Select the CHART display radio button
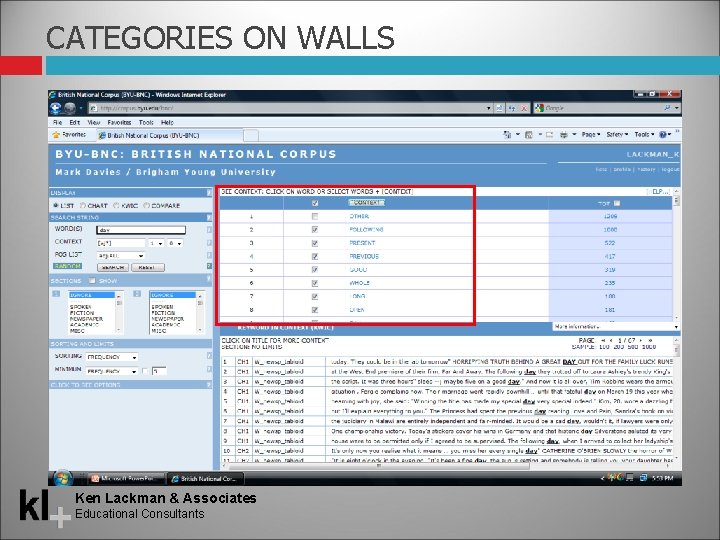This screenshot has height=540, width=720. coord(83,205)
